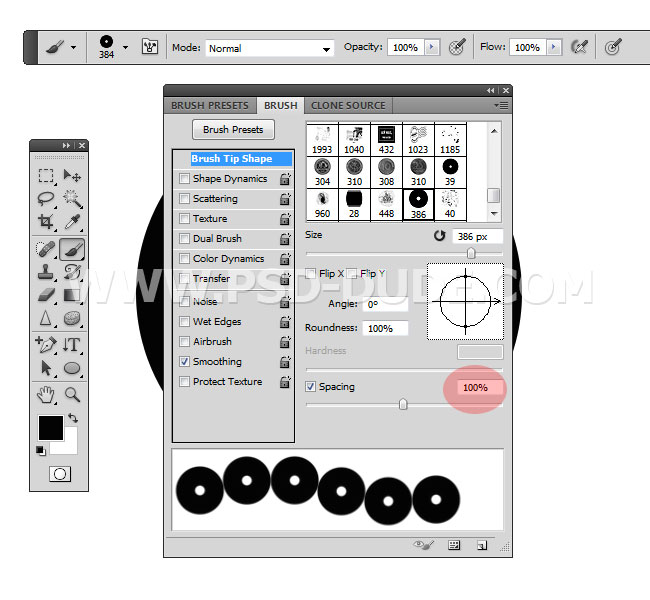
Task: Select the Hand tool
Action: pyautogui.click(x=46, y=394)
